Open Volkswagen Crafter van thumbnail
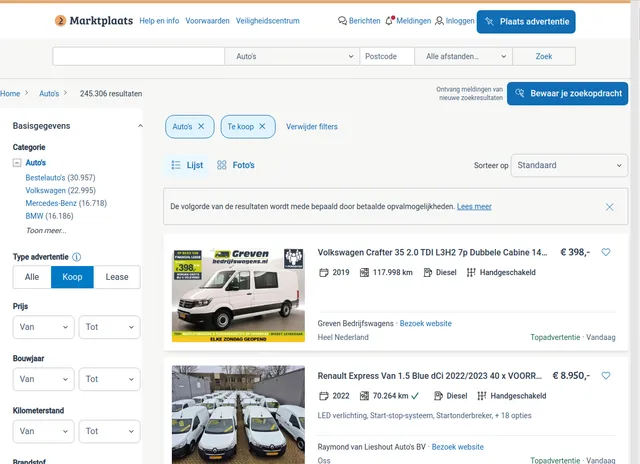The width and height of the screenshot is (640, 464). pyautogui.click(x=238, y=295)
